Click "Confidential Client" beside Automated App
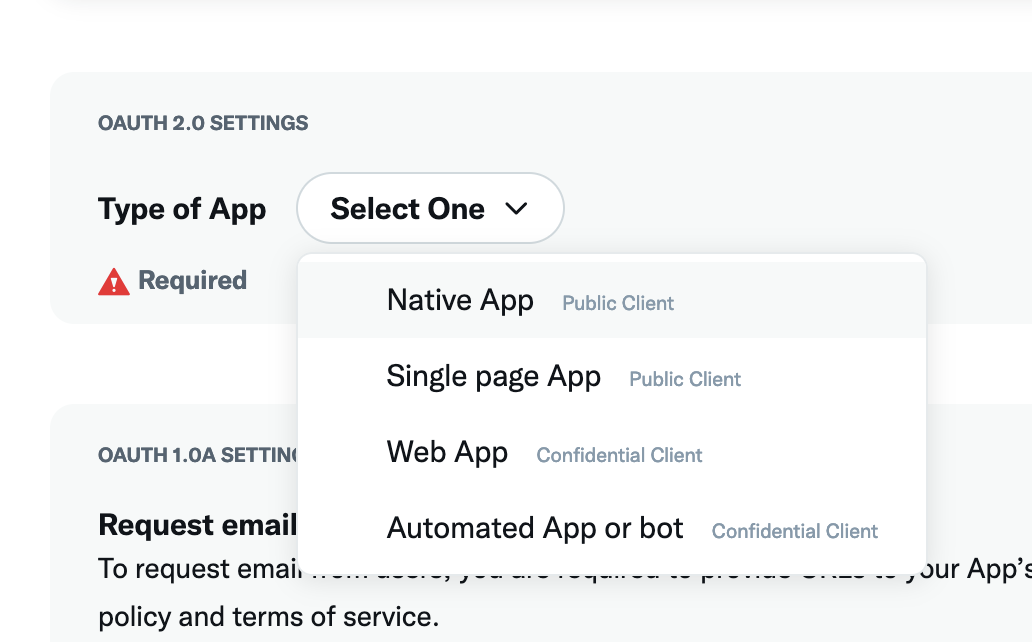Image resolution: width=1032 pixels, height=642 pixels. coord(794,531)
